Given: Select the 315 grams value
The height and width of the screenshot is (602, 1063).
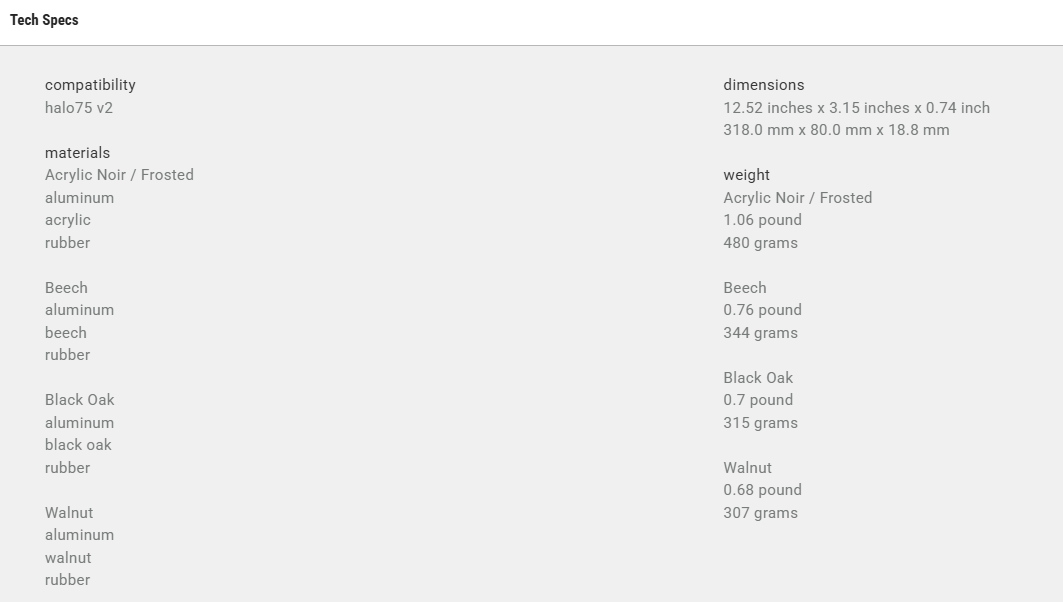Looking at the screenshot, I should (x=760, y=423).
